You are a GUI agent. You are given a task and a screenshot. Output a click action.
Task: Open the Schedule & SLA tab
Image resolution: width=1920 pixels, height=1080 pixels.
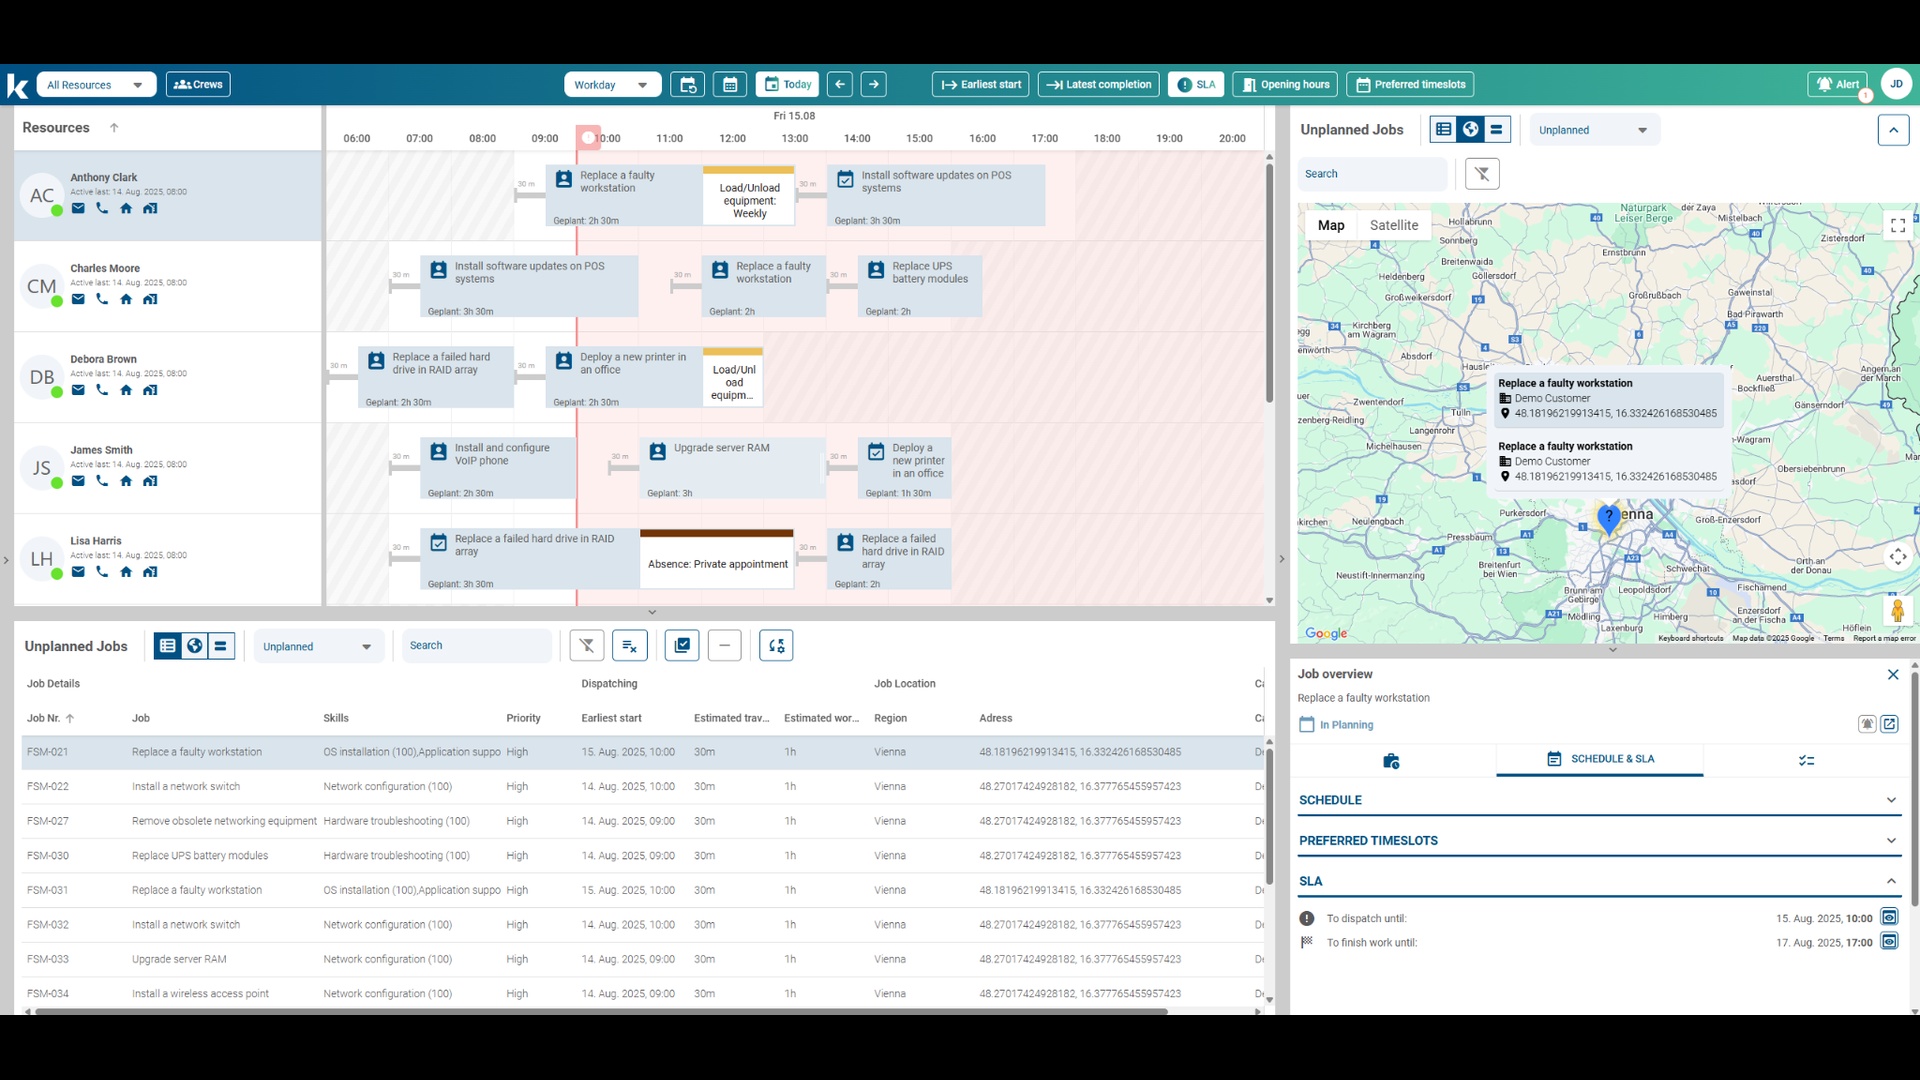pyautogui.click(x=1600, y=759)
